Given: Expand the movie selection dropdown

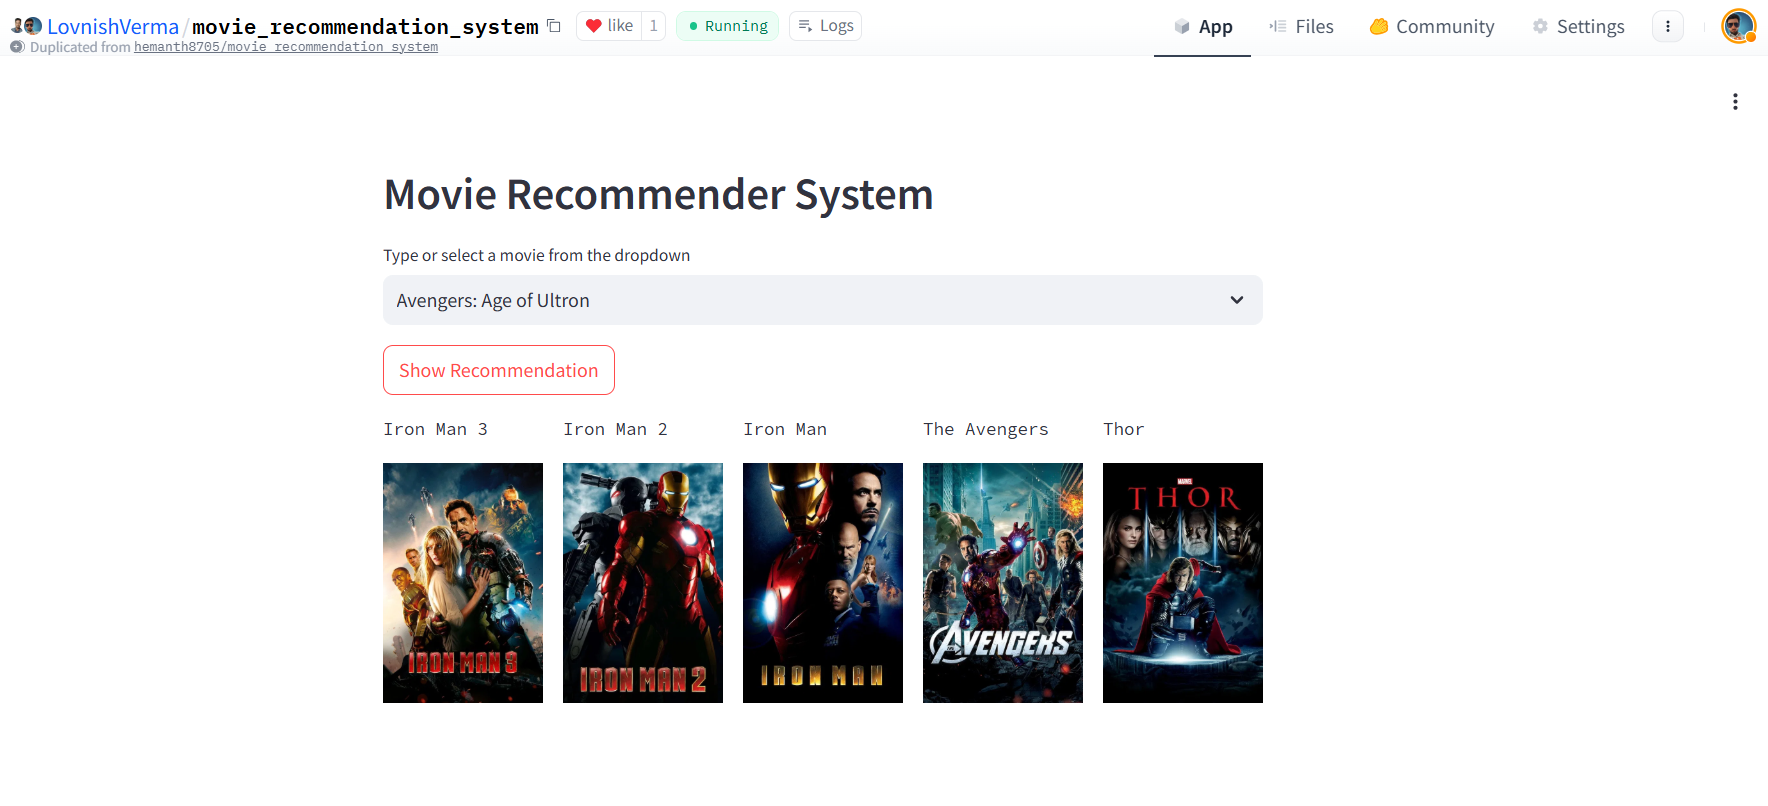Looking at the screenshot, I should pos(823,300).
